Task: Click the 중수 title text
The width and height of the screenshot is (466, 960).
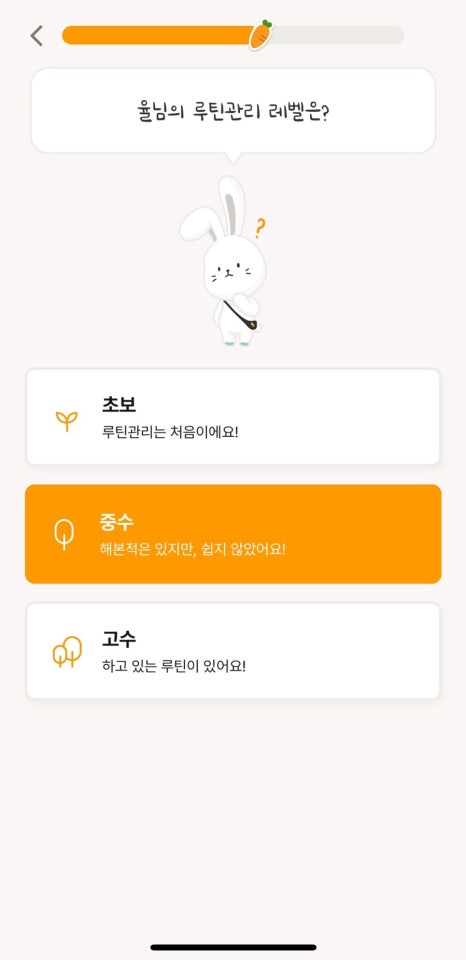Action: point(116,522)
